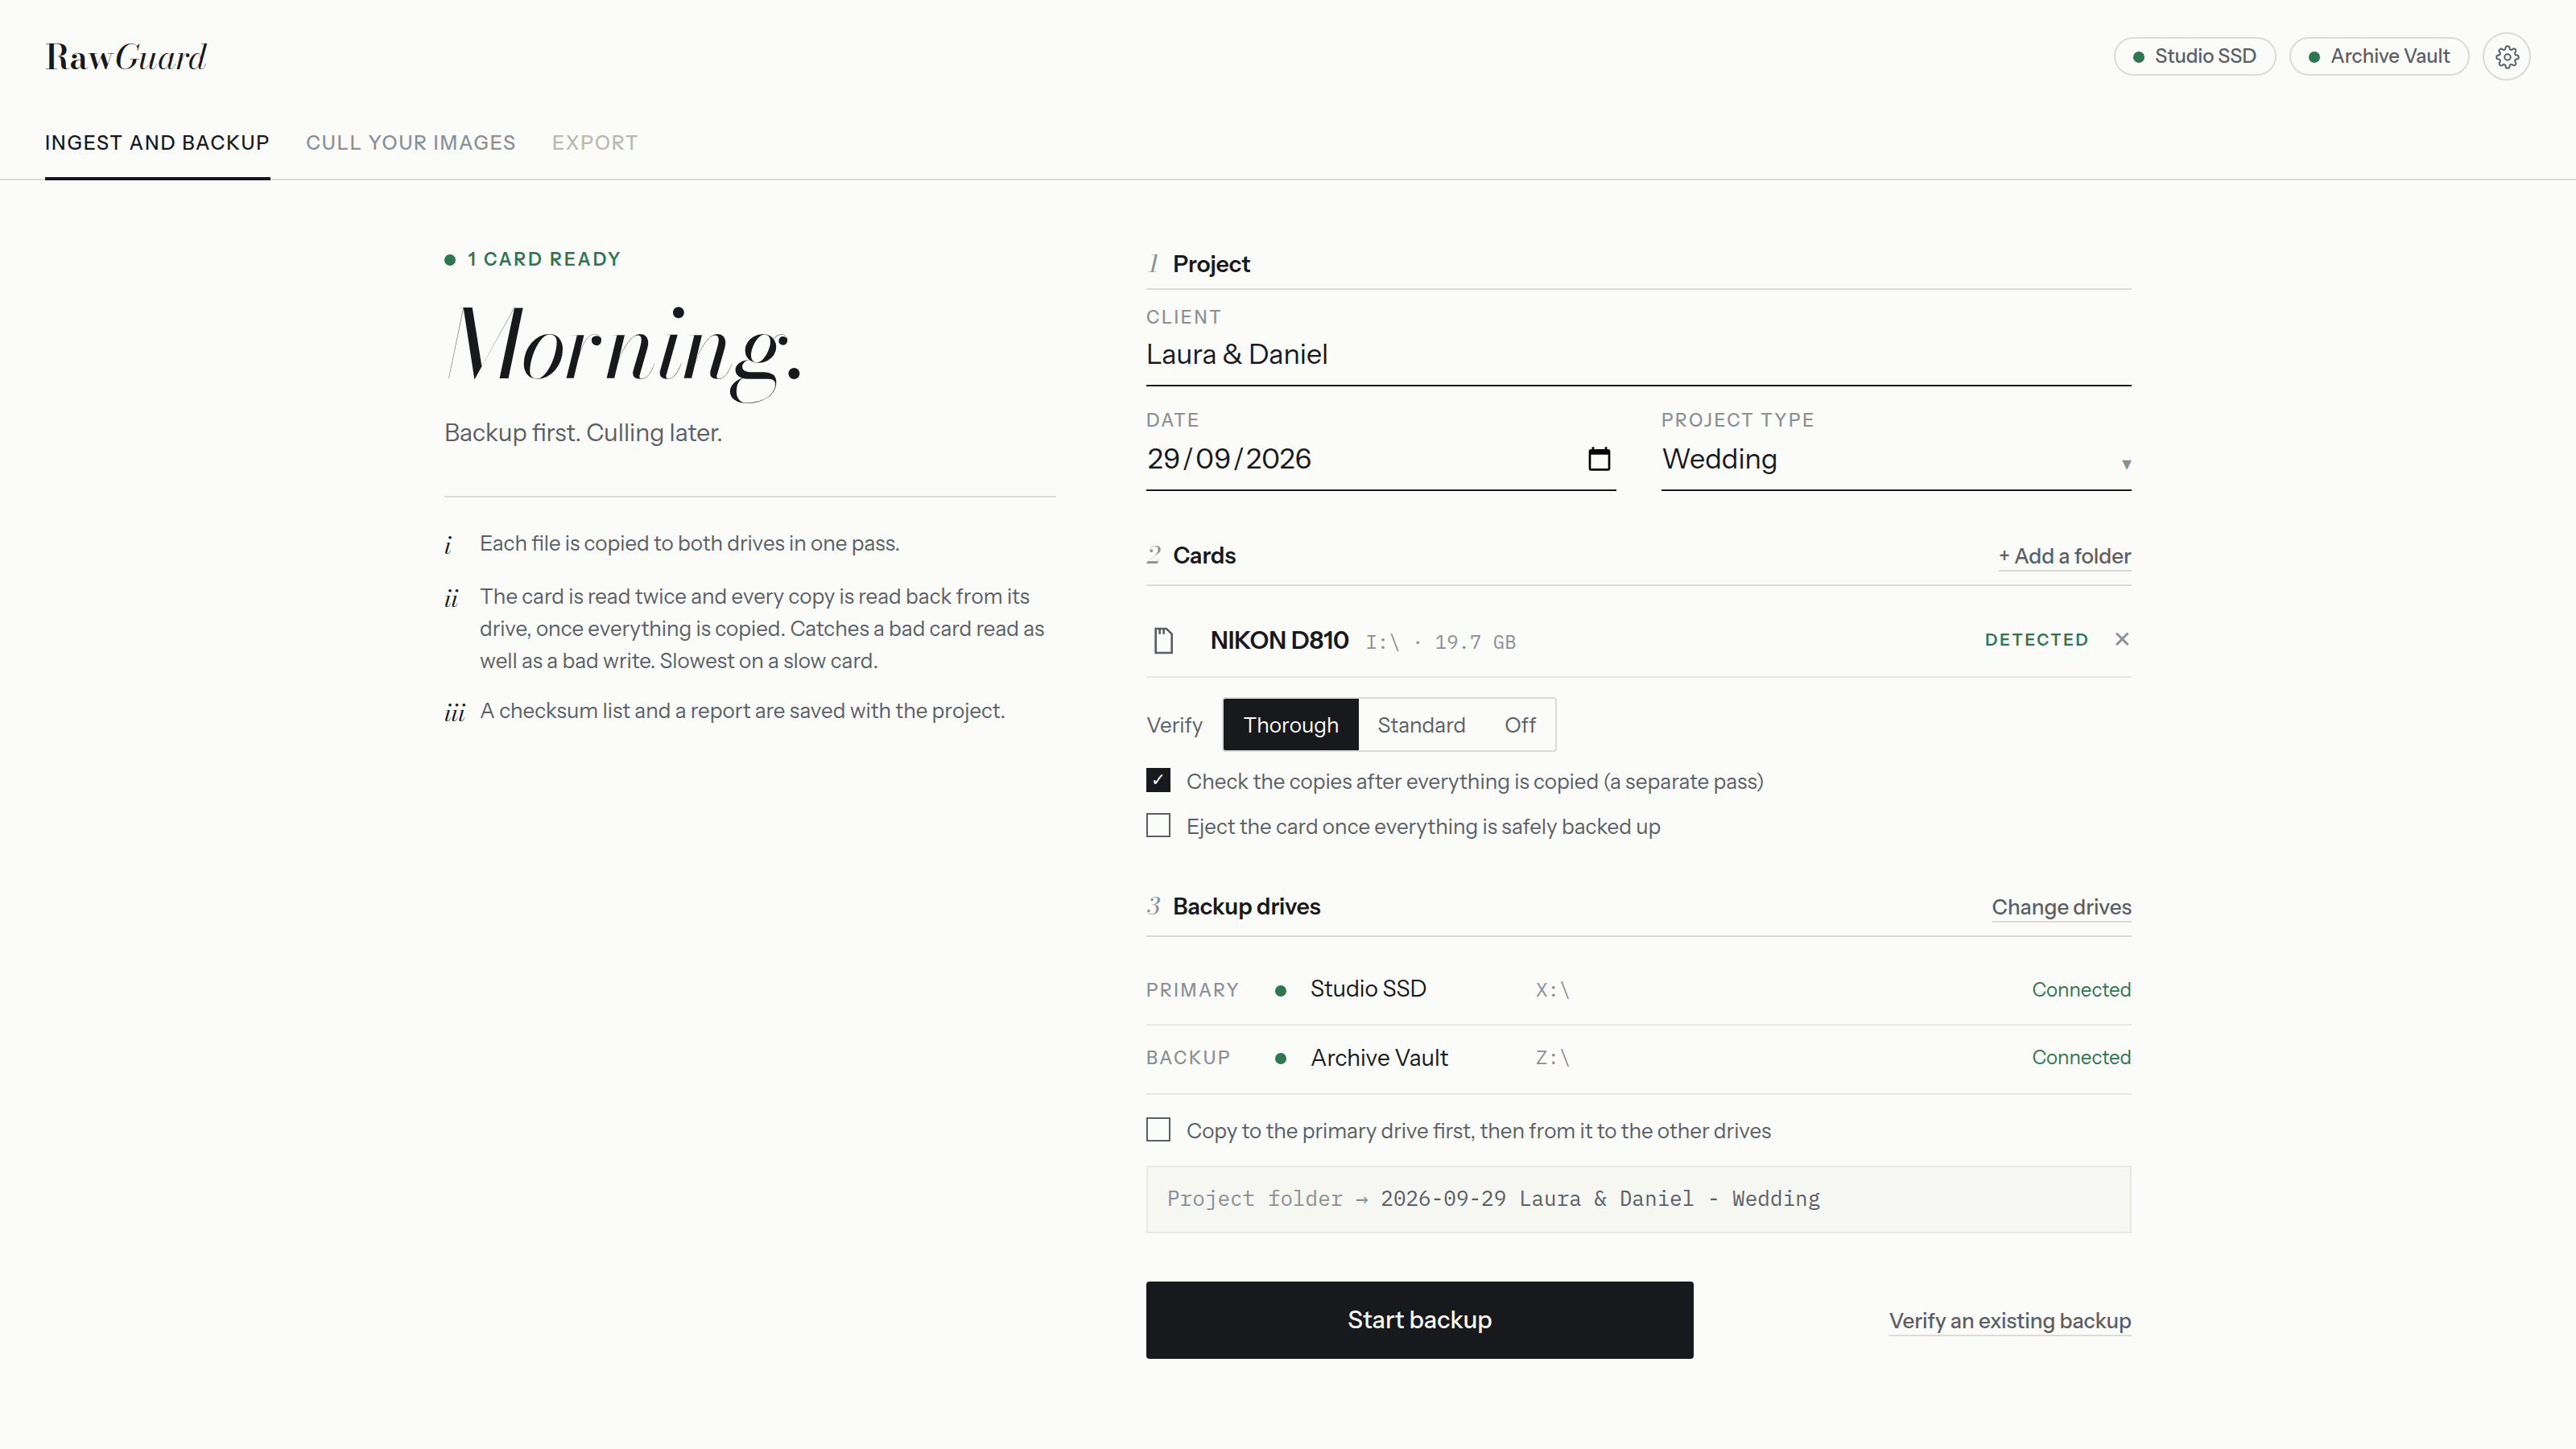The height and width of the screenshot is (1449, 2576).
Task: Click the 1 CARD READY indicator
Action: (533, 259)
